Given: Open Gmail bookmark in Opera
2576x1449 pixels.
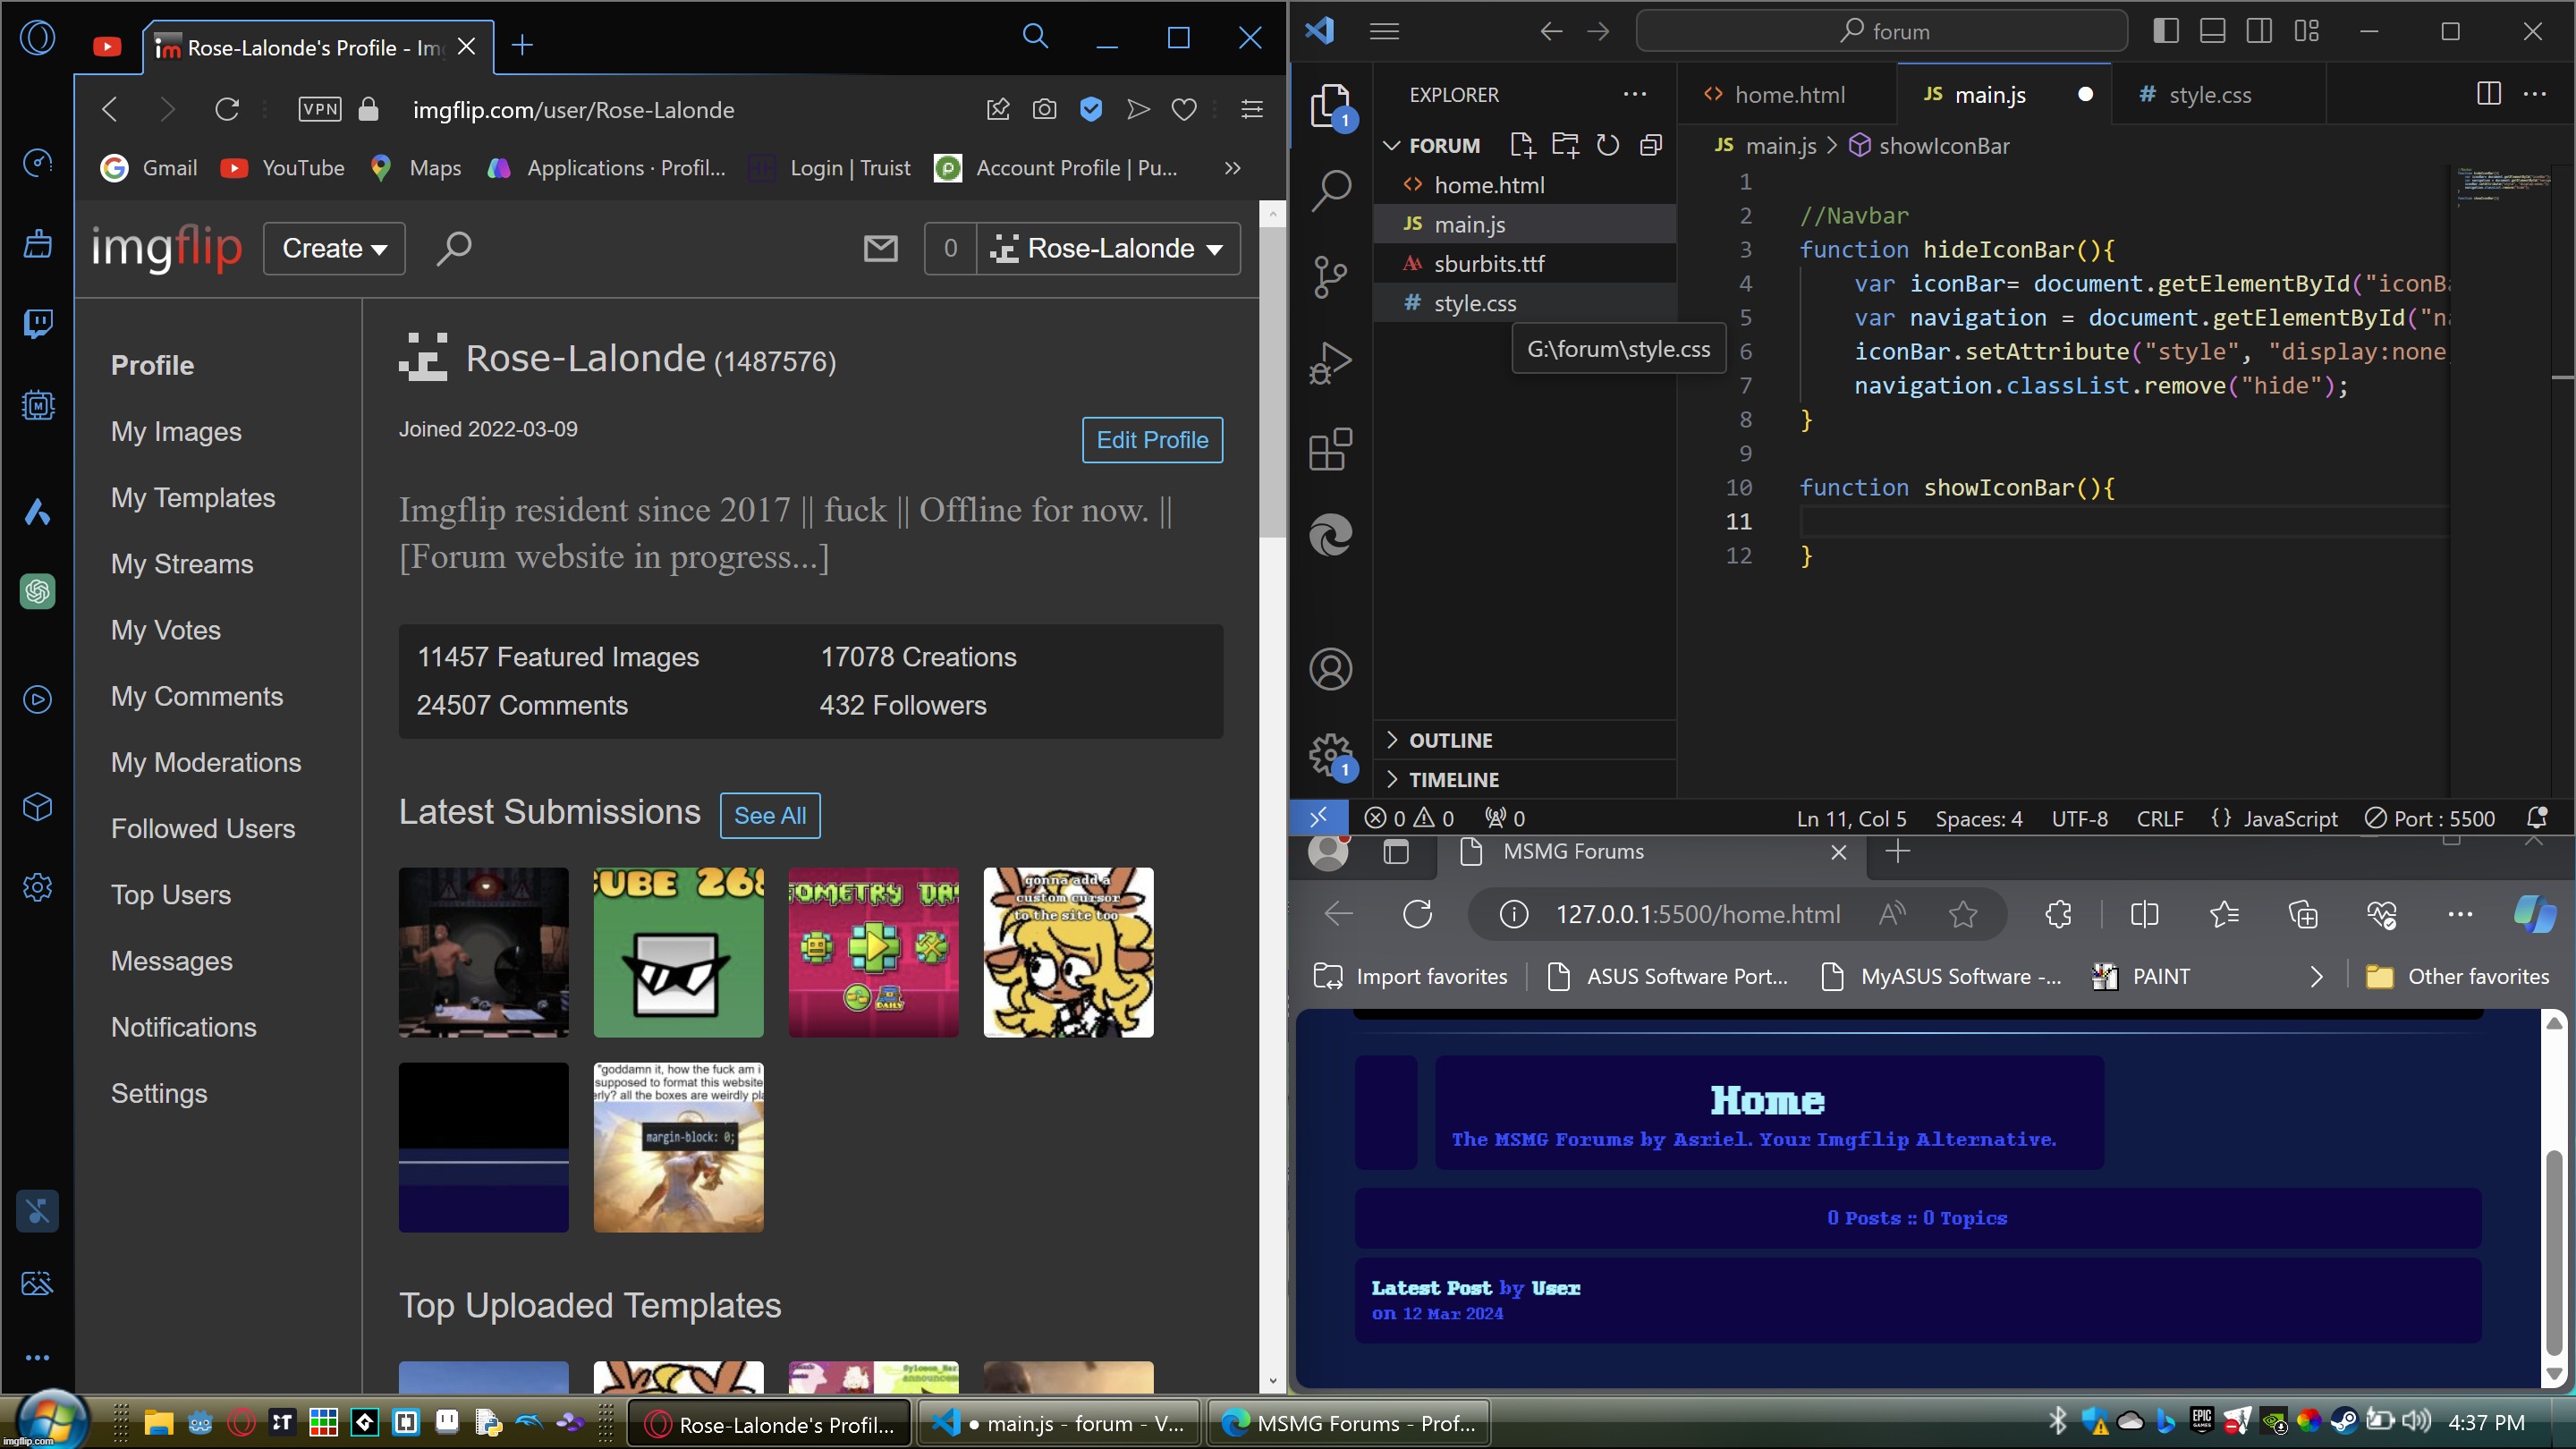Looking at the screenshot, I should coord(149,168).
